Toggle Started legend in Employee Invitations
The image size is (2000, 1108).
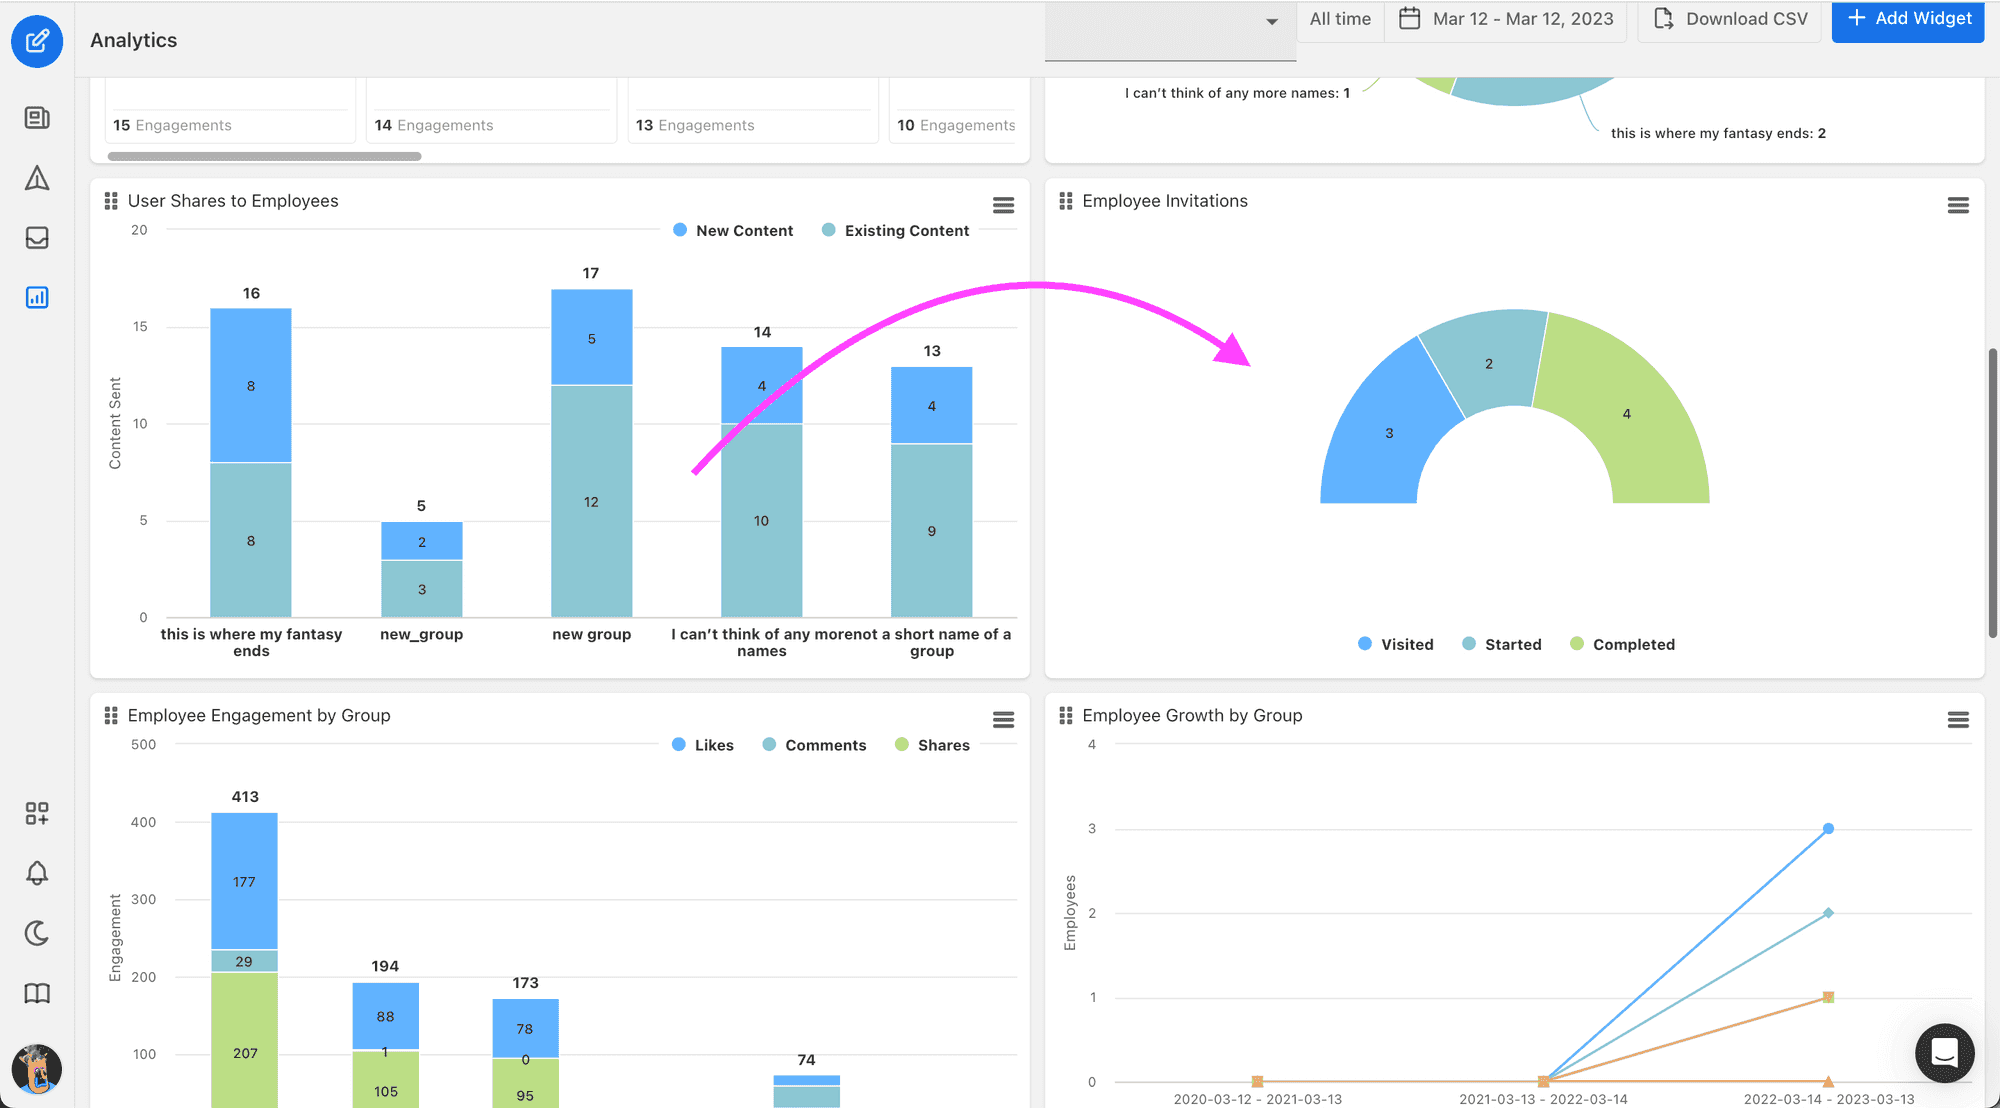point(1501,644)
